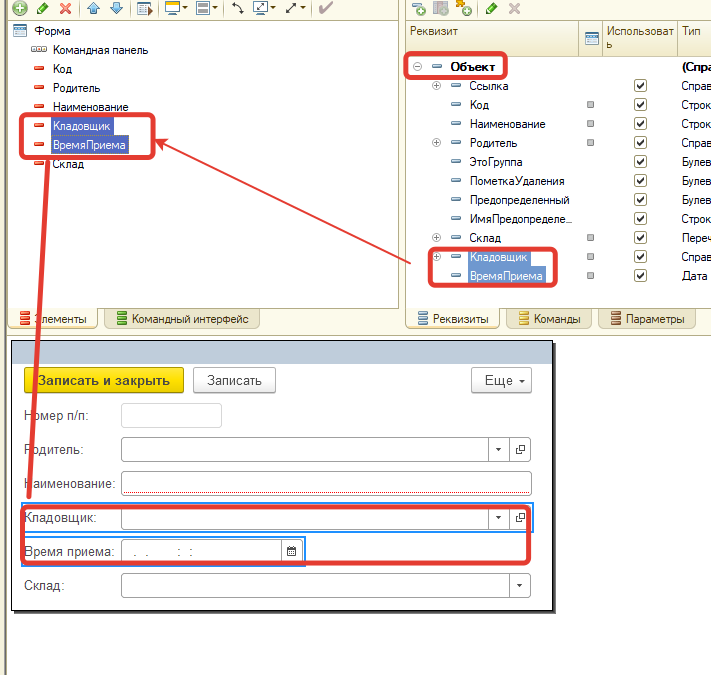Viewport: 711px width, 675px height.
Task: Click the monitor icon with diagonal arrow
Action: point(261,8)
